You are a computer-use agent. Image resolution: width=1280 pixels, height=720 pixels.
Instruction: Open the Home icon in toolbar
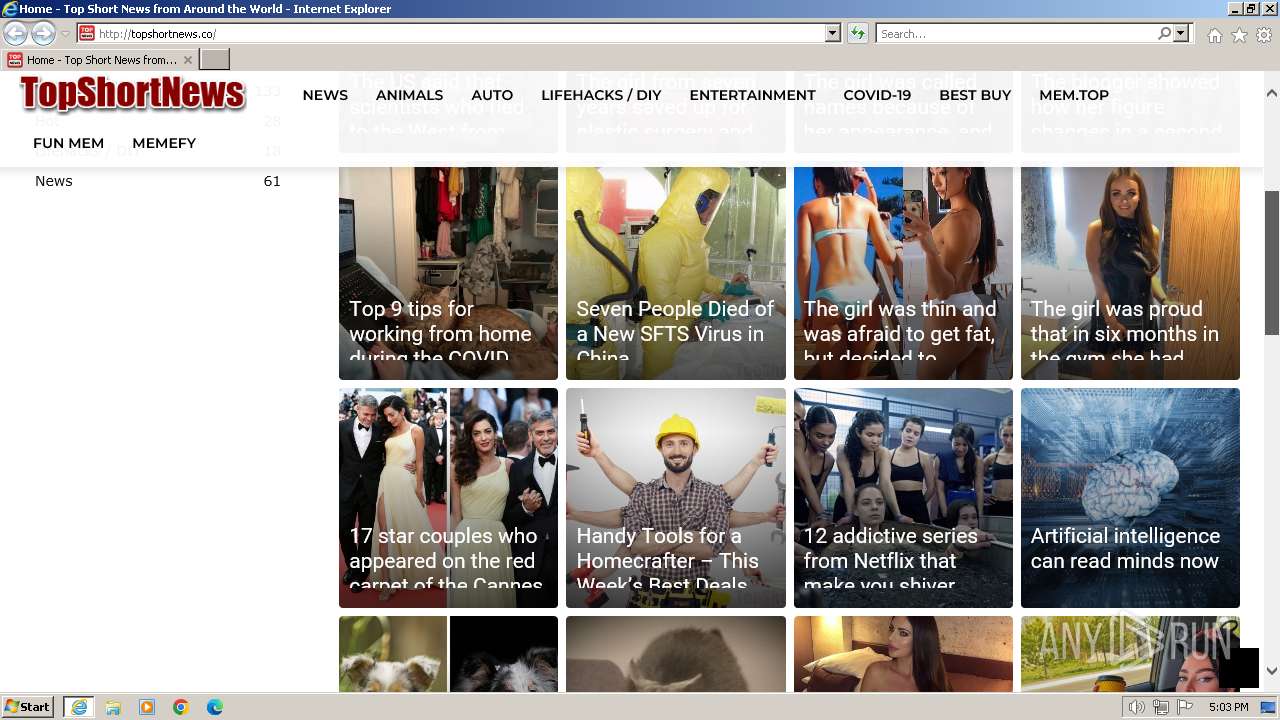(x=1214, y=35)
